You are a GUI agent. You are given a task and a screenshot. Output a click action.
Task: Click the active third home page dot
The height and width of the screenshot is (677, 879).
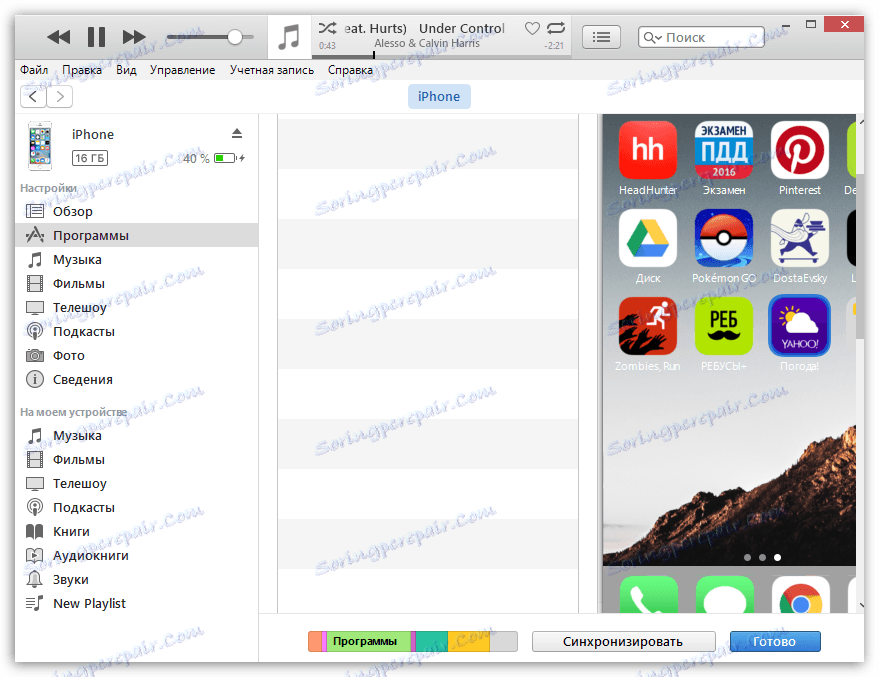(777, 557)
